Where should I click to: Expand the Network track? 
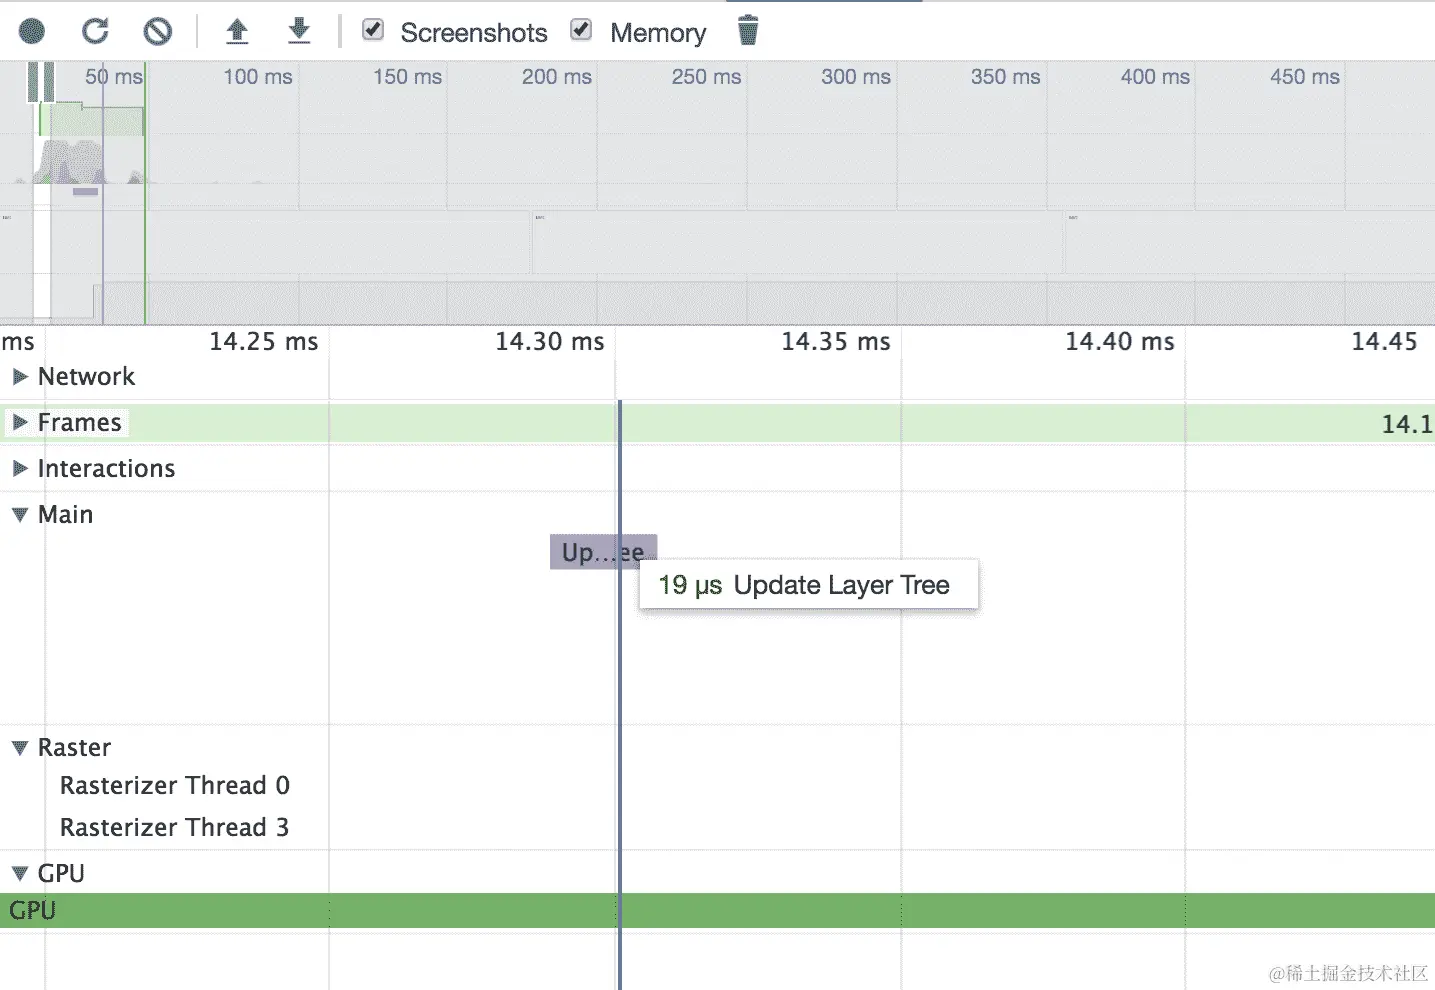point(19,377)
